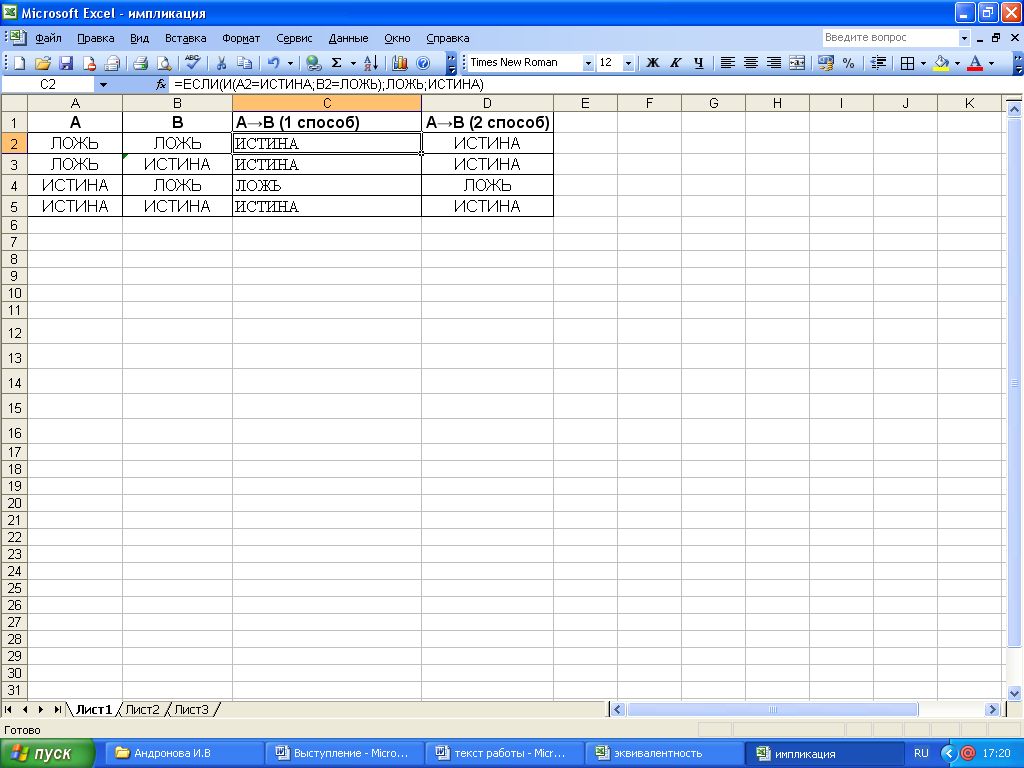Apply the yellow fill color
This screenshot has width=1024, height=768.
click(x=940, y=63)
